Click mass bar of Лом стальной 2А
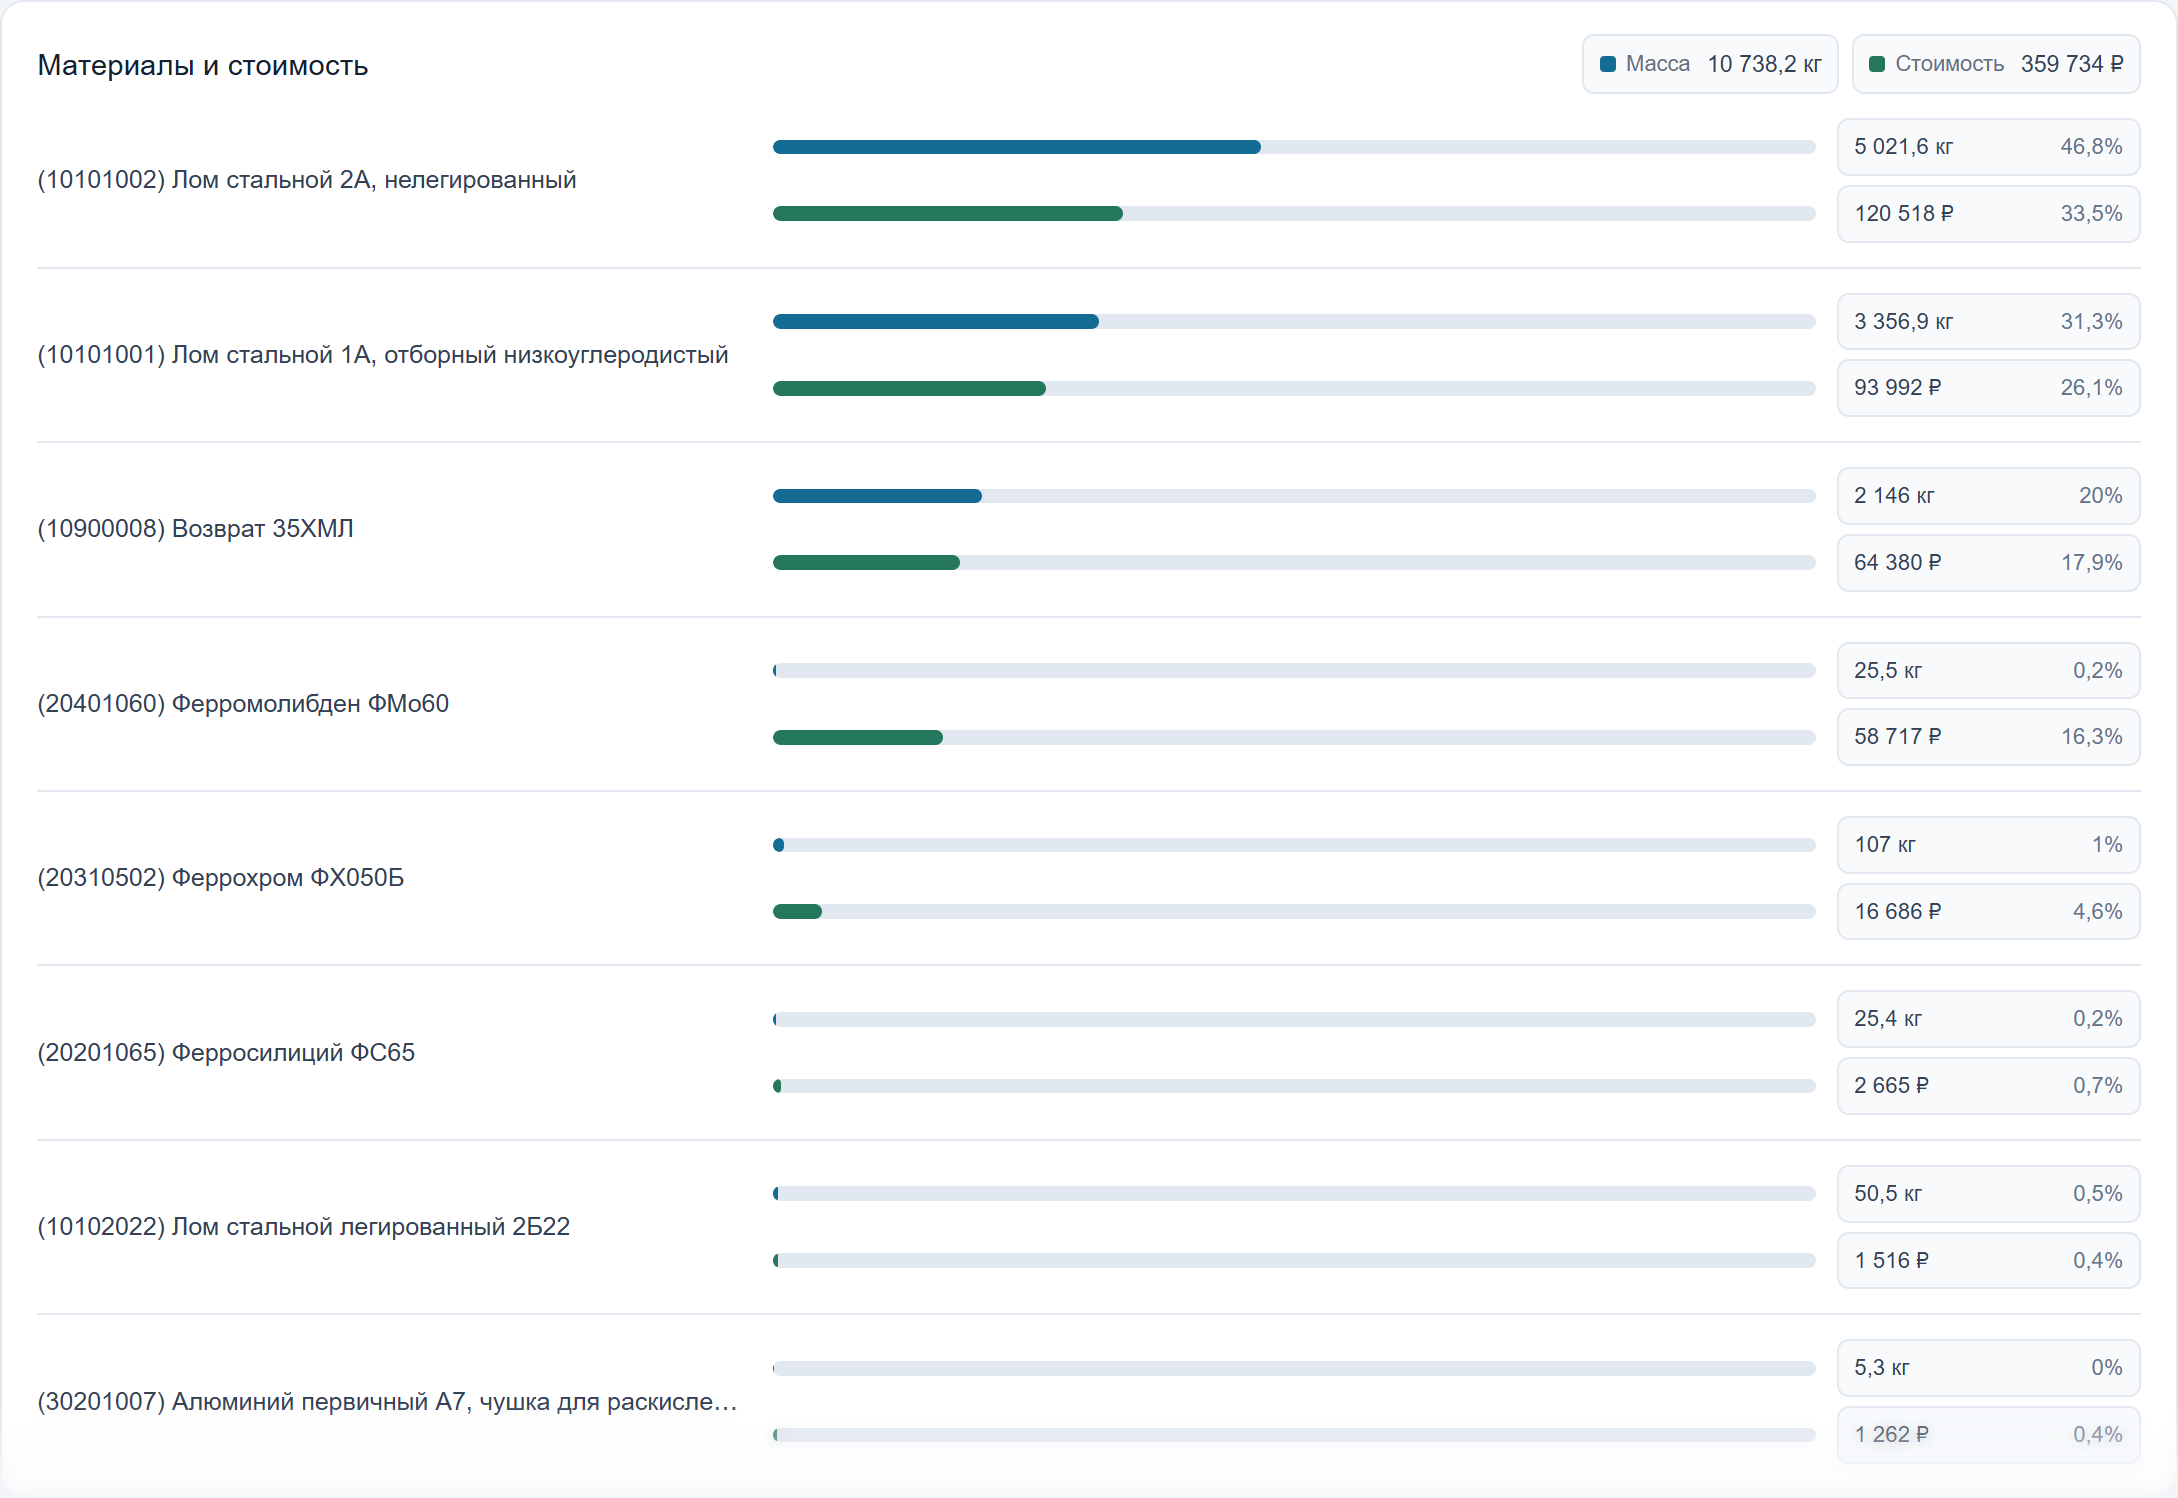 tap(1294, 147)
